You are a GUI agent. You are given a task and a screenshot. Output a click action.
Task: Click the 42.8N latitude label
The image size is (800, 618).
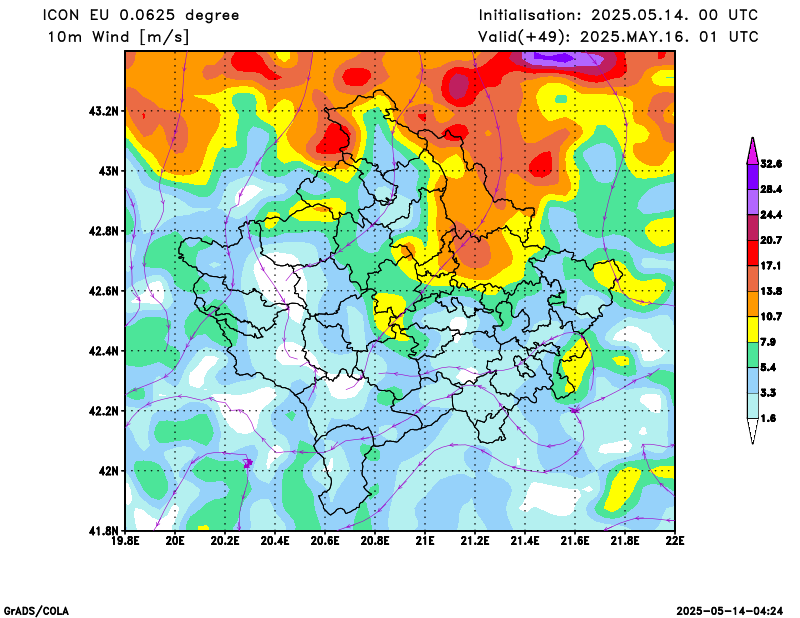coord(104,231)
